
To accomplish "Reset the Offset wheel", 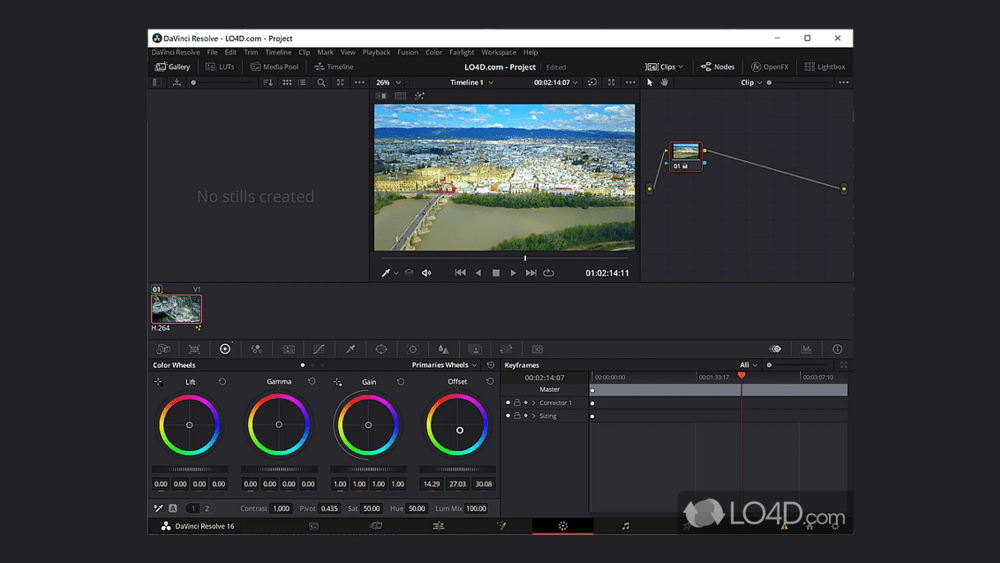I will pos(490,381).
